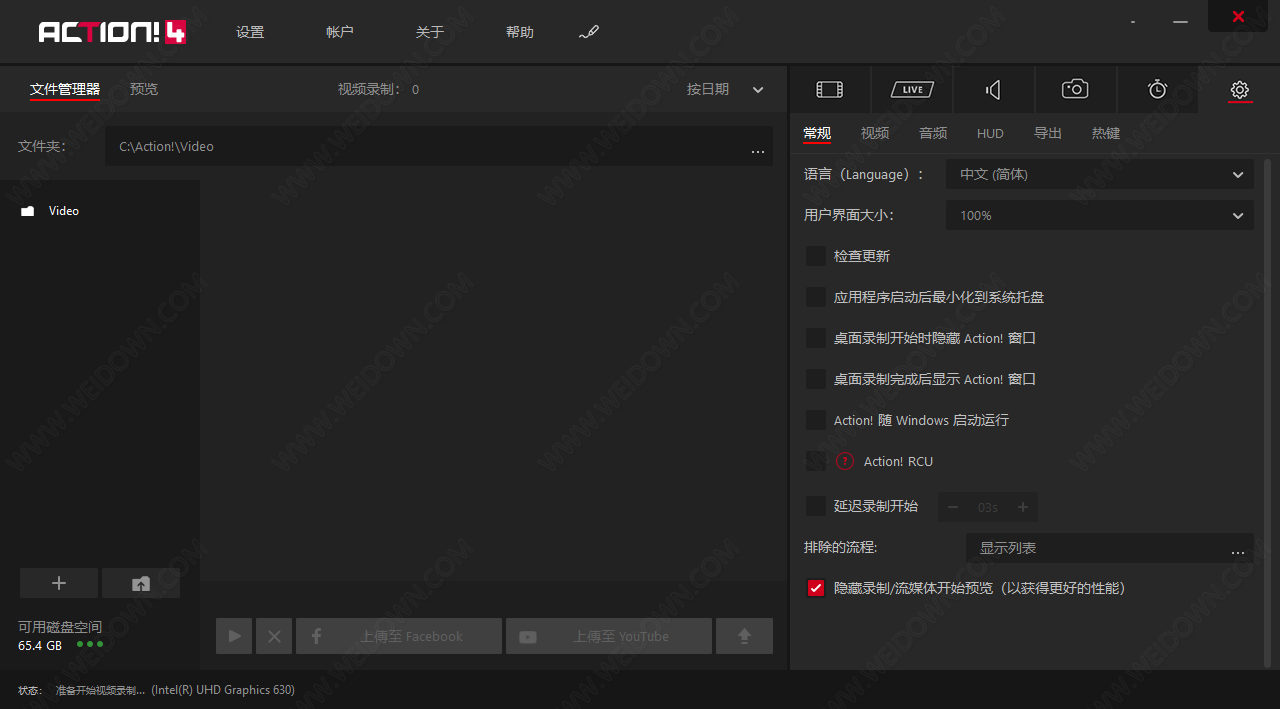Click the import folder icon button

[141, 583]
